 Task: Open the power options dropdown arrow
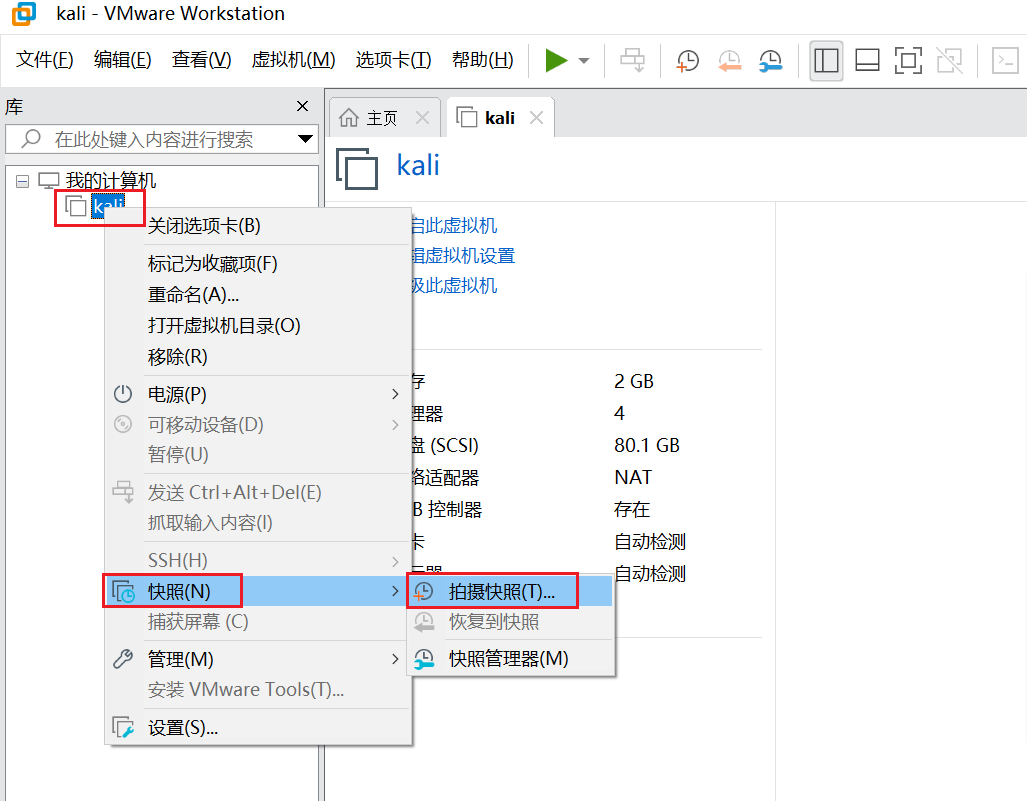(584, 61)
